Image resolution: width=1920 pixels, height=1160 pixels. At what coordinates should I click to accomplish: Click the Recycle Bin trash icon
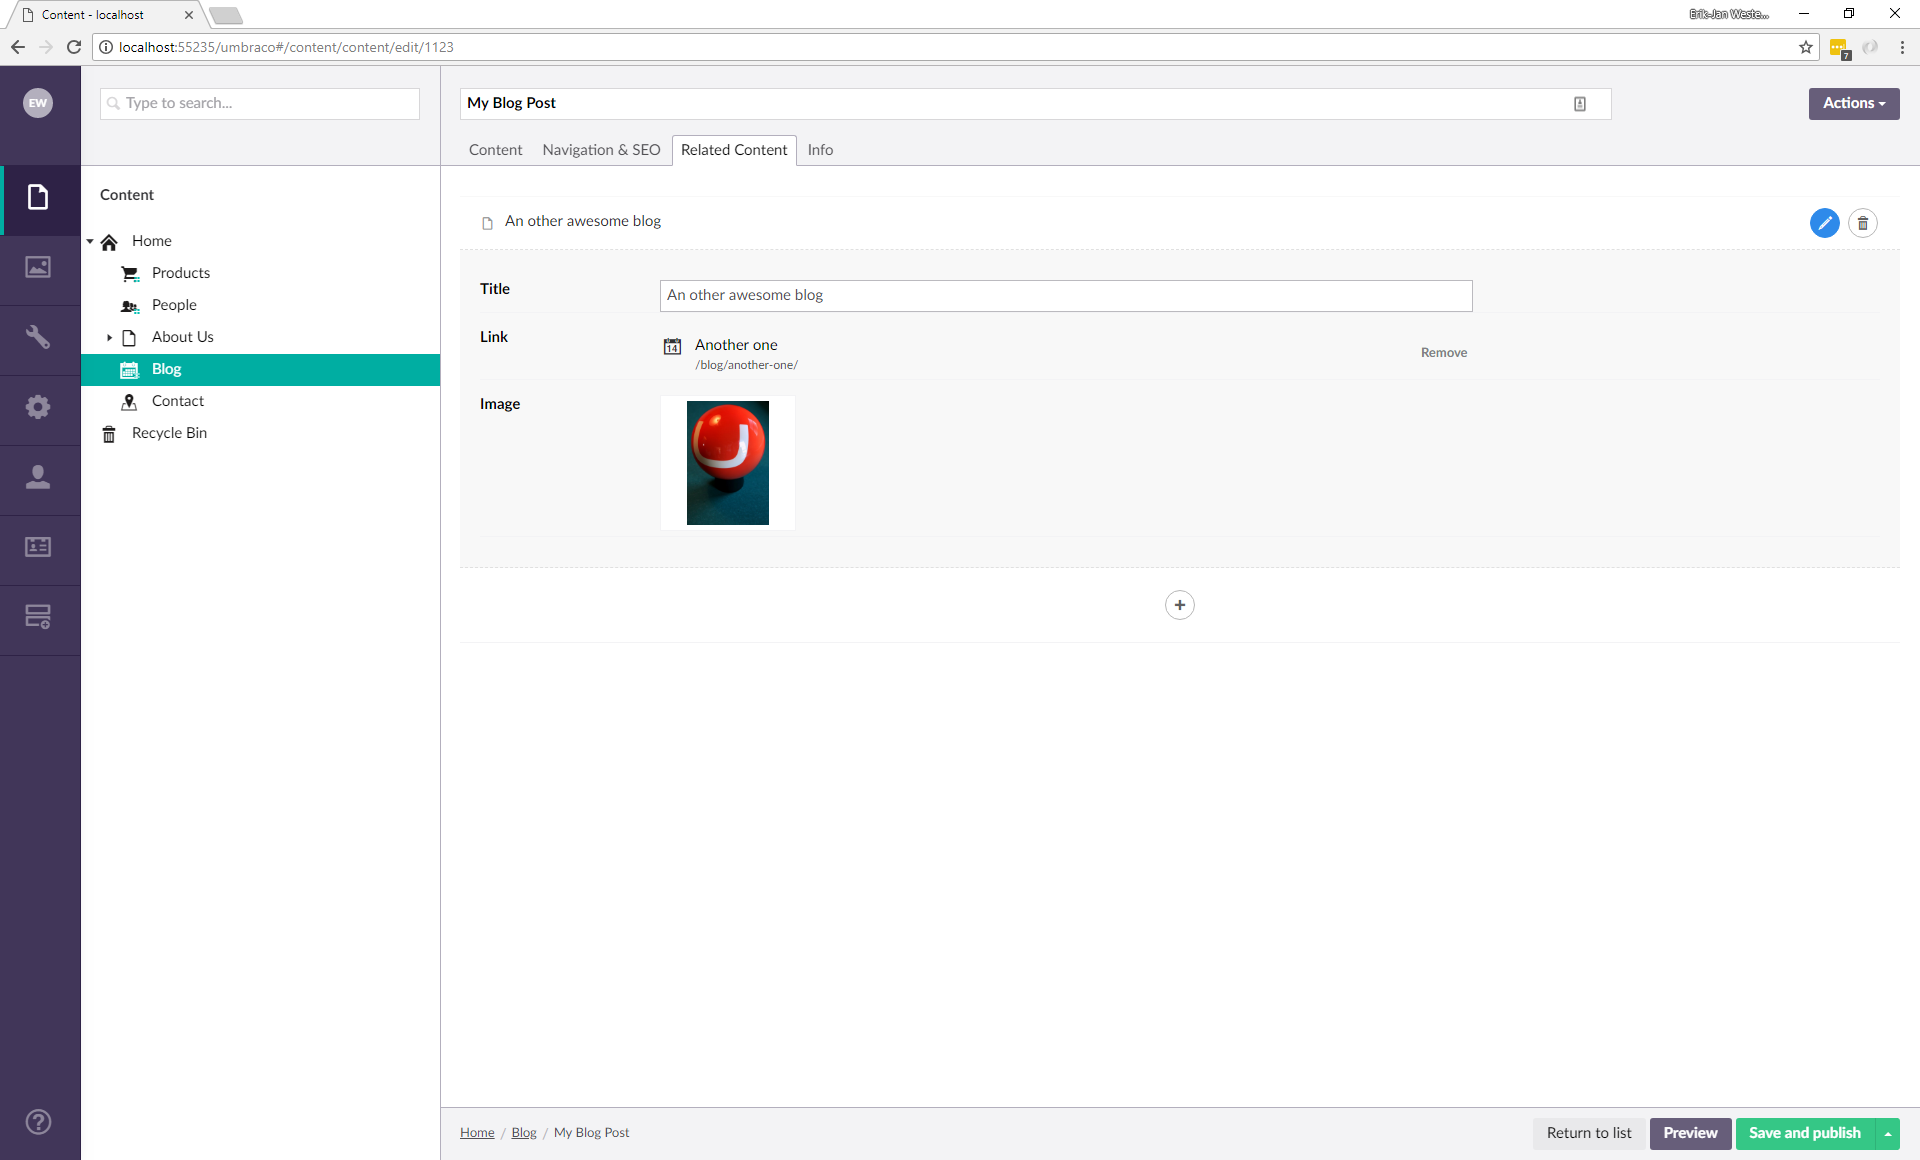(x=109, y=434)
